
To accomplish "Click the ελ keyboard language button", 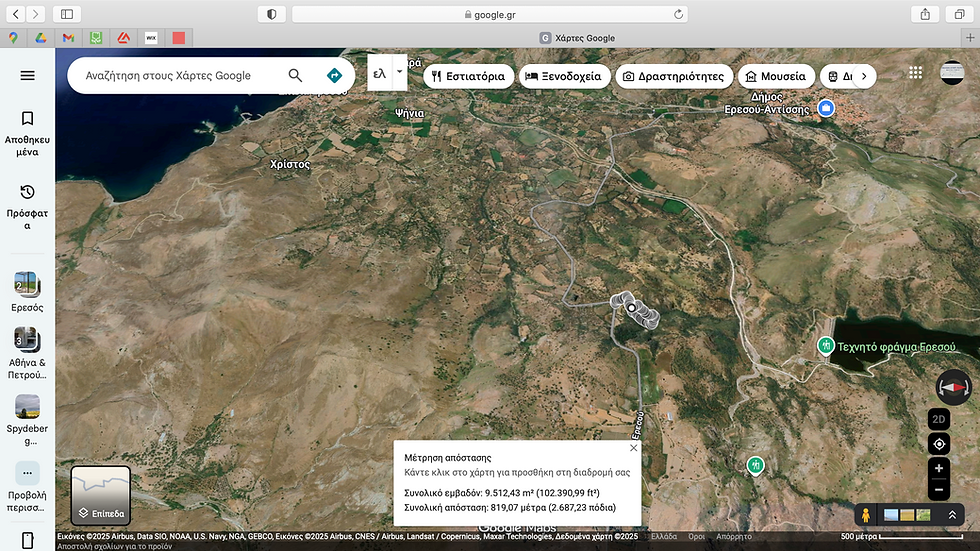I will pyautogui.click(x=379, y=74).
